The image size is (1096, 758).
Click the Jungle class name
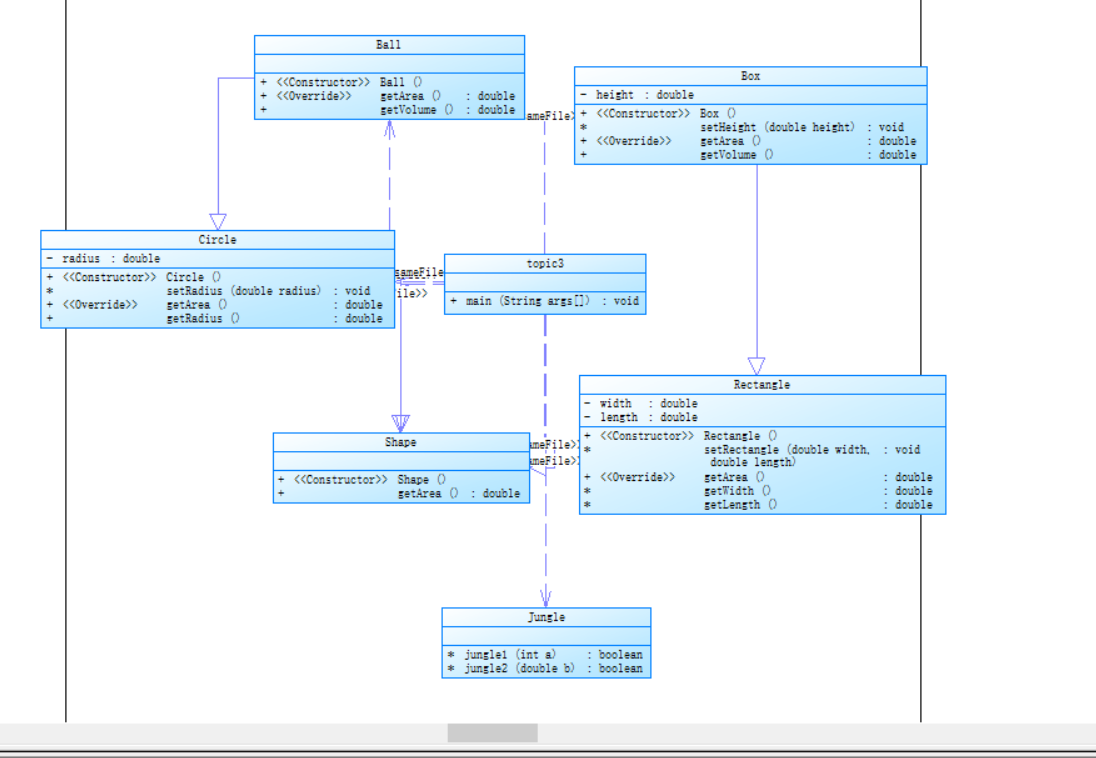(546, 617)
